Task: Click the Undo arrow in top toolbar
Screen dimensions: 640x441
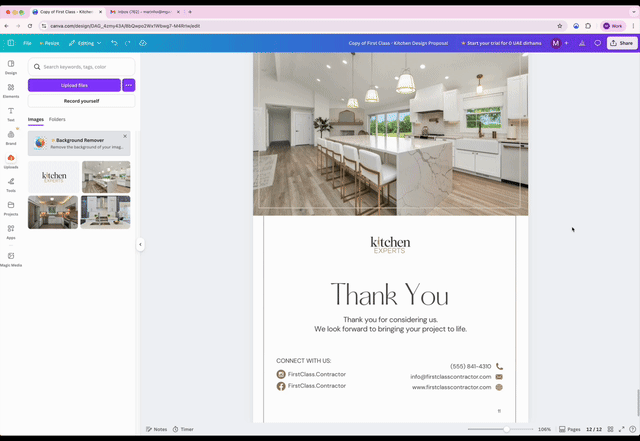Action: [x=114, y=43]
